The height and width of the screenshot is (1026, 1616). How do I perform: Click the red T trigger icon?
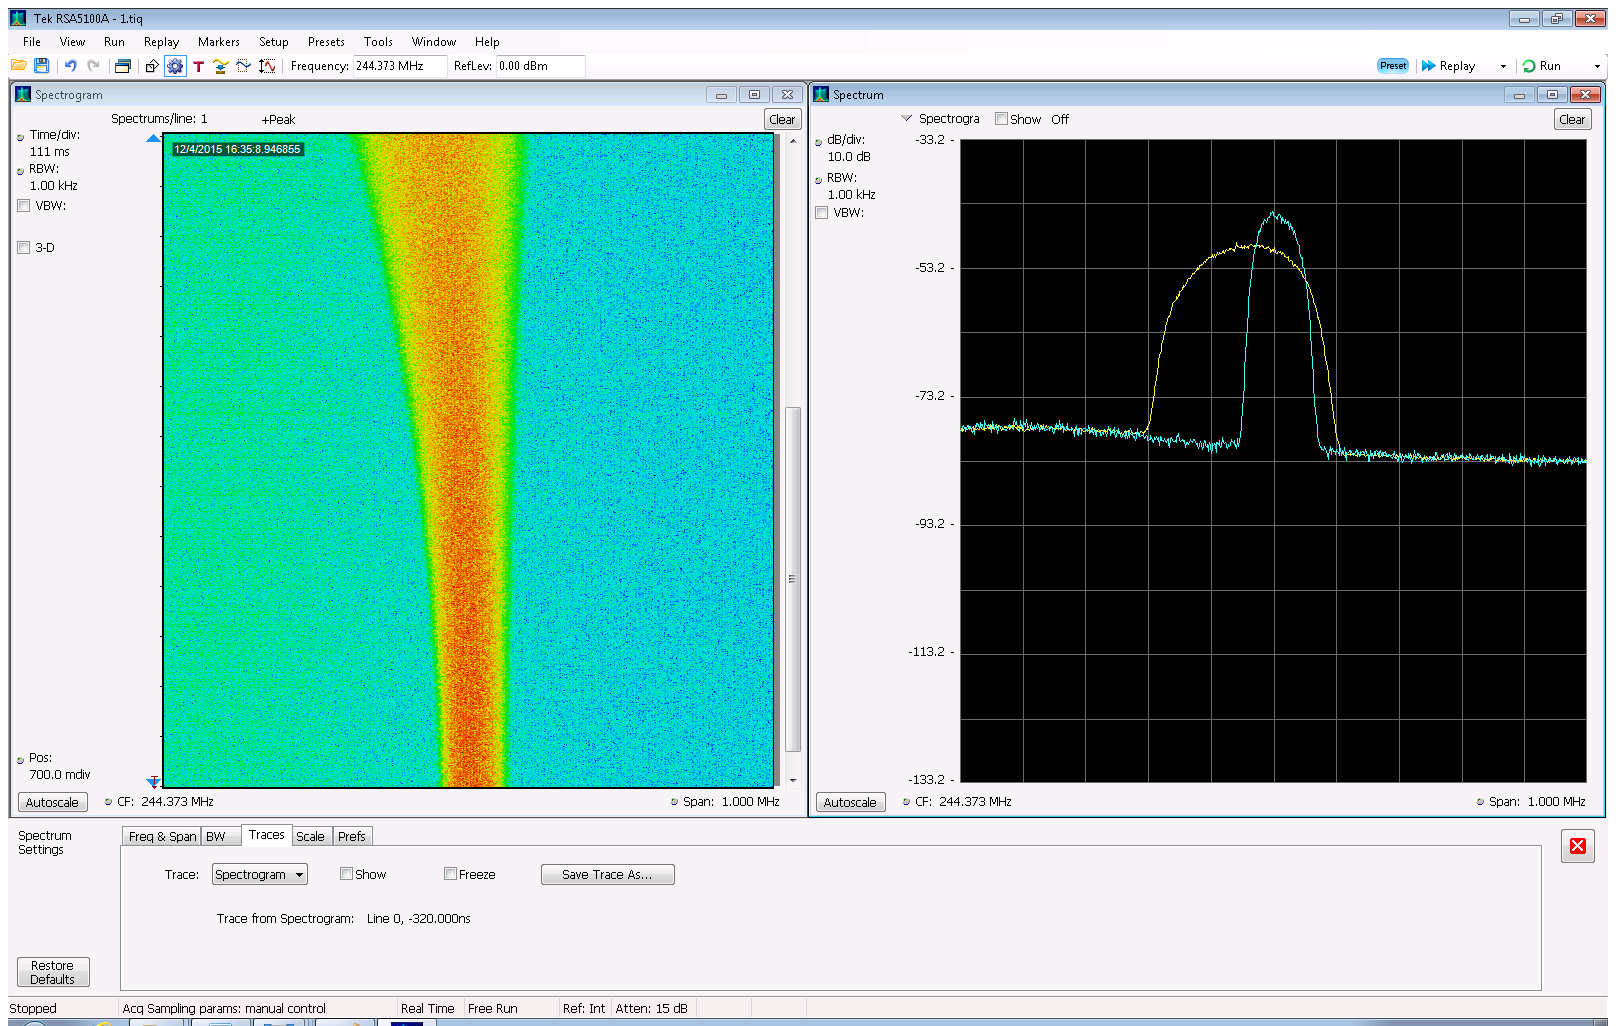[198, 66]
